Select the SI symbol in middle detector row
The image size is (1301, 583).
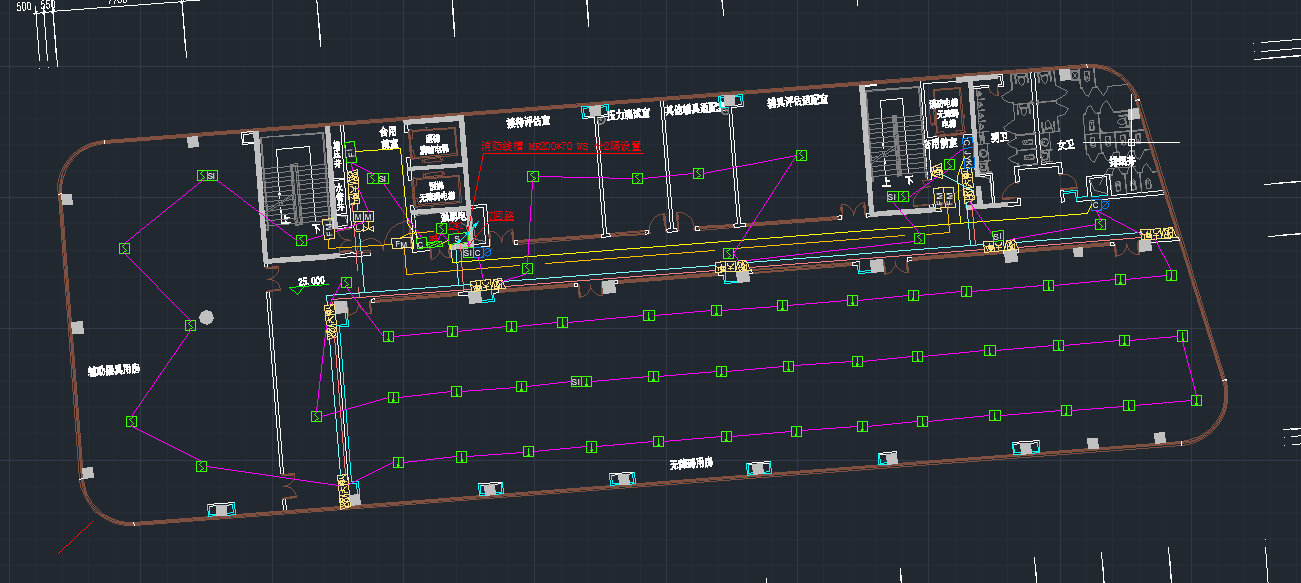(x=579, y=381)
